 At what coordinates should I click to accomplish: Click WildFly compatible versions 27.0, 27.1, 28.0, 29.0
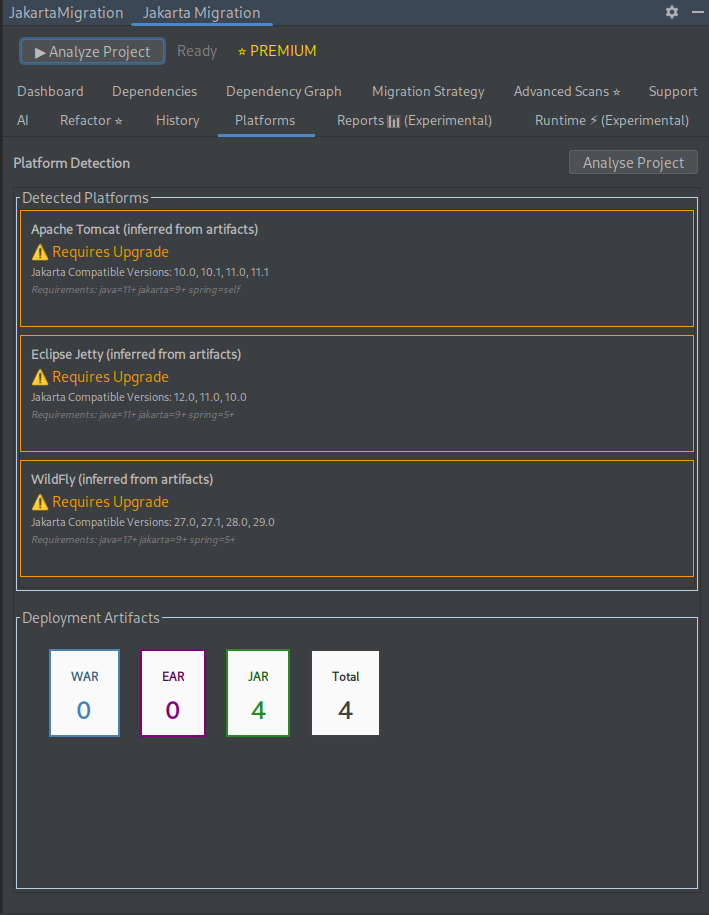pos(153,522)
